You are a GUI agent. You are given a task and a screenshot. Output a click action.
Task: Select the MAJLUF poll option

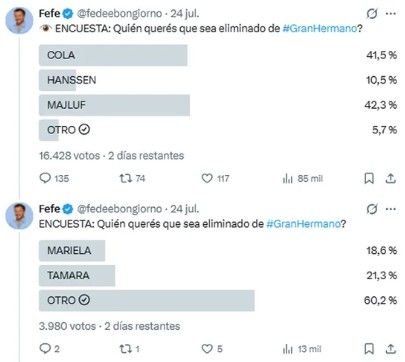pyautogui.click(x=218, y=105)
